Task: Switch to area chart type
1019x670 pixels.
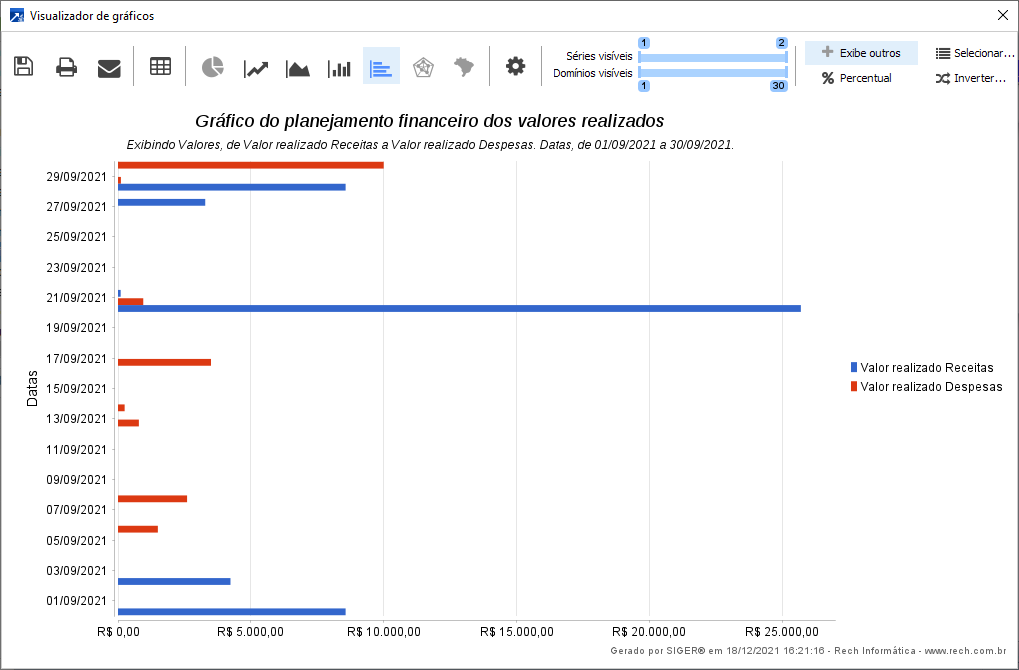Action: click(x=298, y=68)
